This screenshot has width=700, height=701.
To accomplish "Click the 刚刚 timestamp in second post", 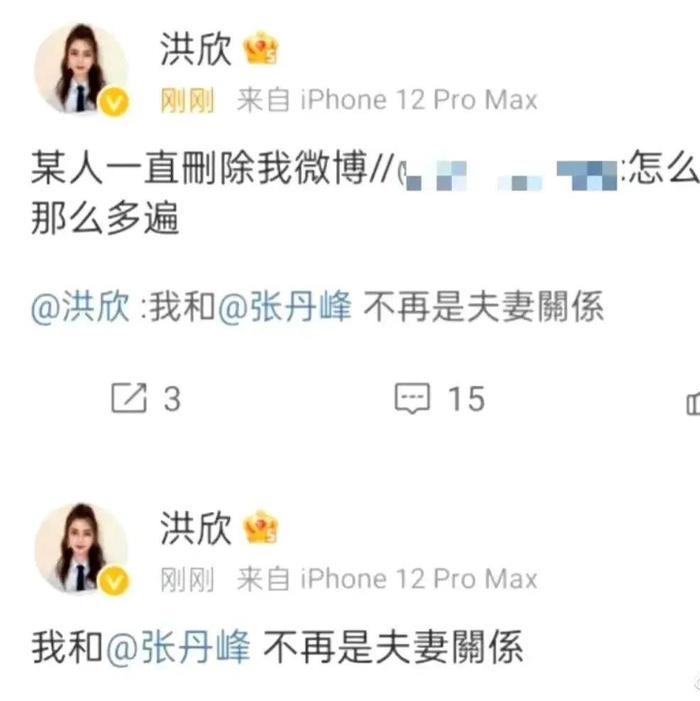I will [187, 579].
